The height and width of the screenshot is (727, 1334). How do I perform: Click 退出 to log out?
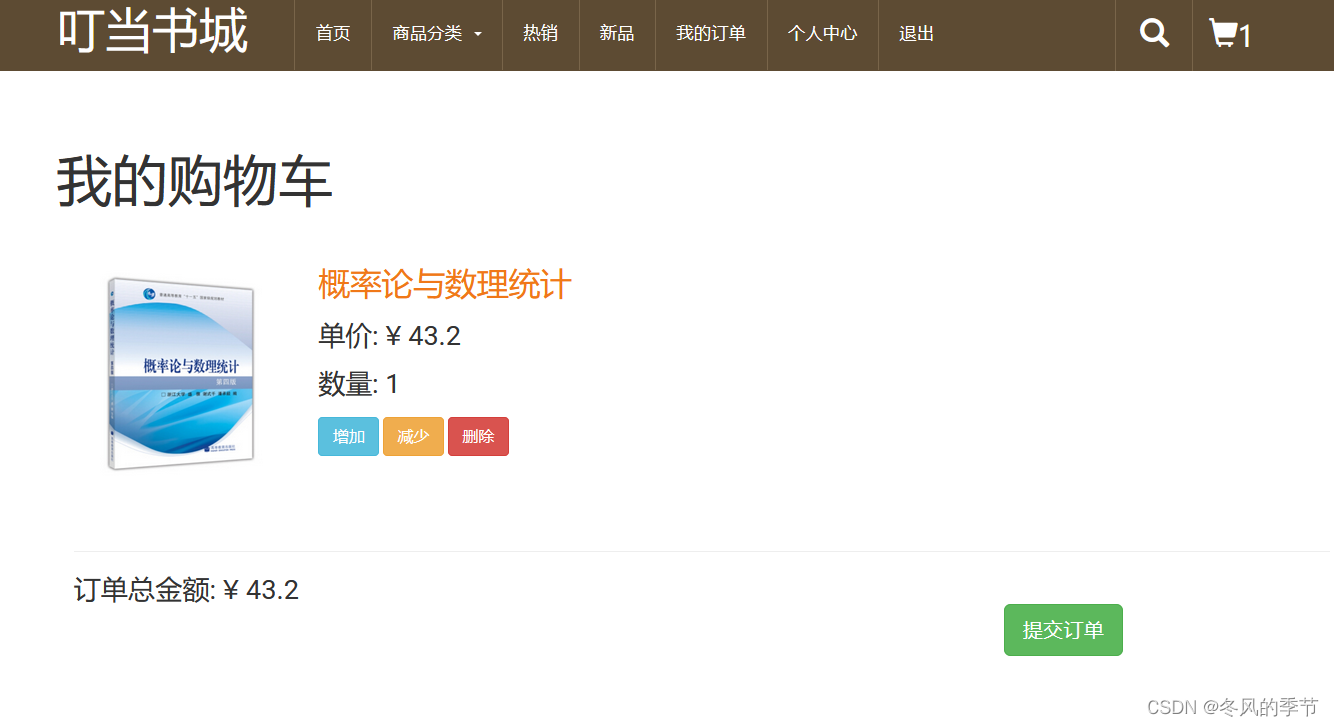pyautogui.click(x=915, y=33)
